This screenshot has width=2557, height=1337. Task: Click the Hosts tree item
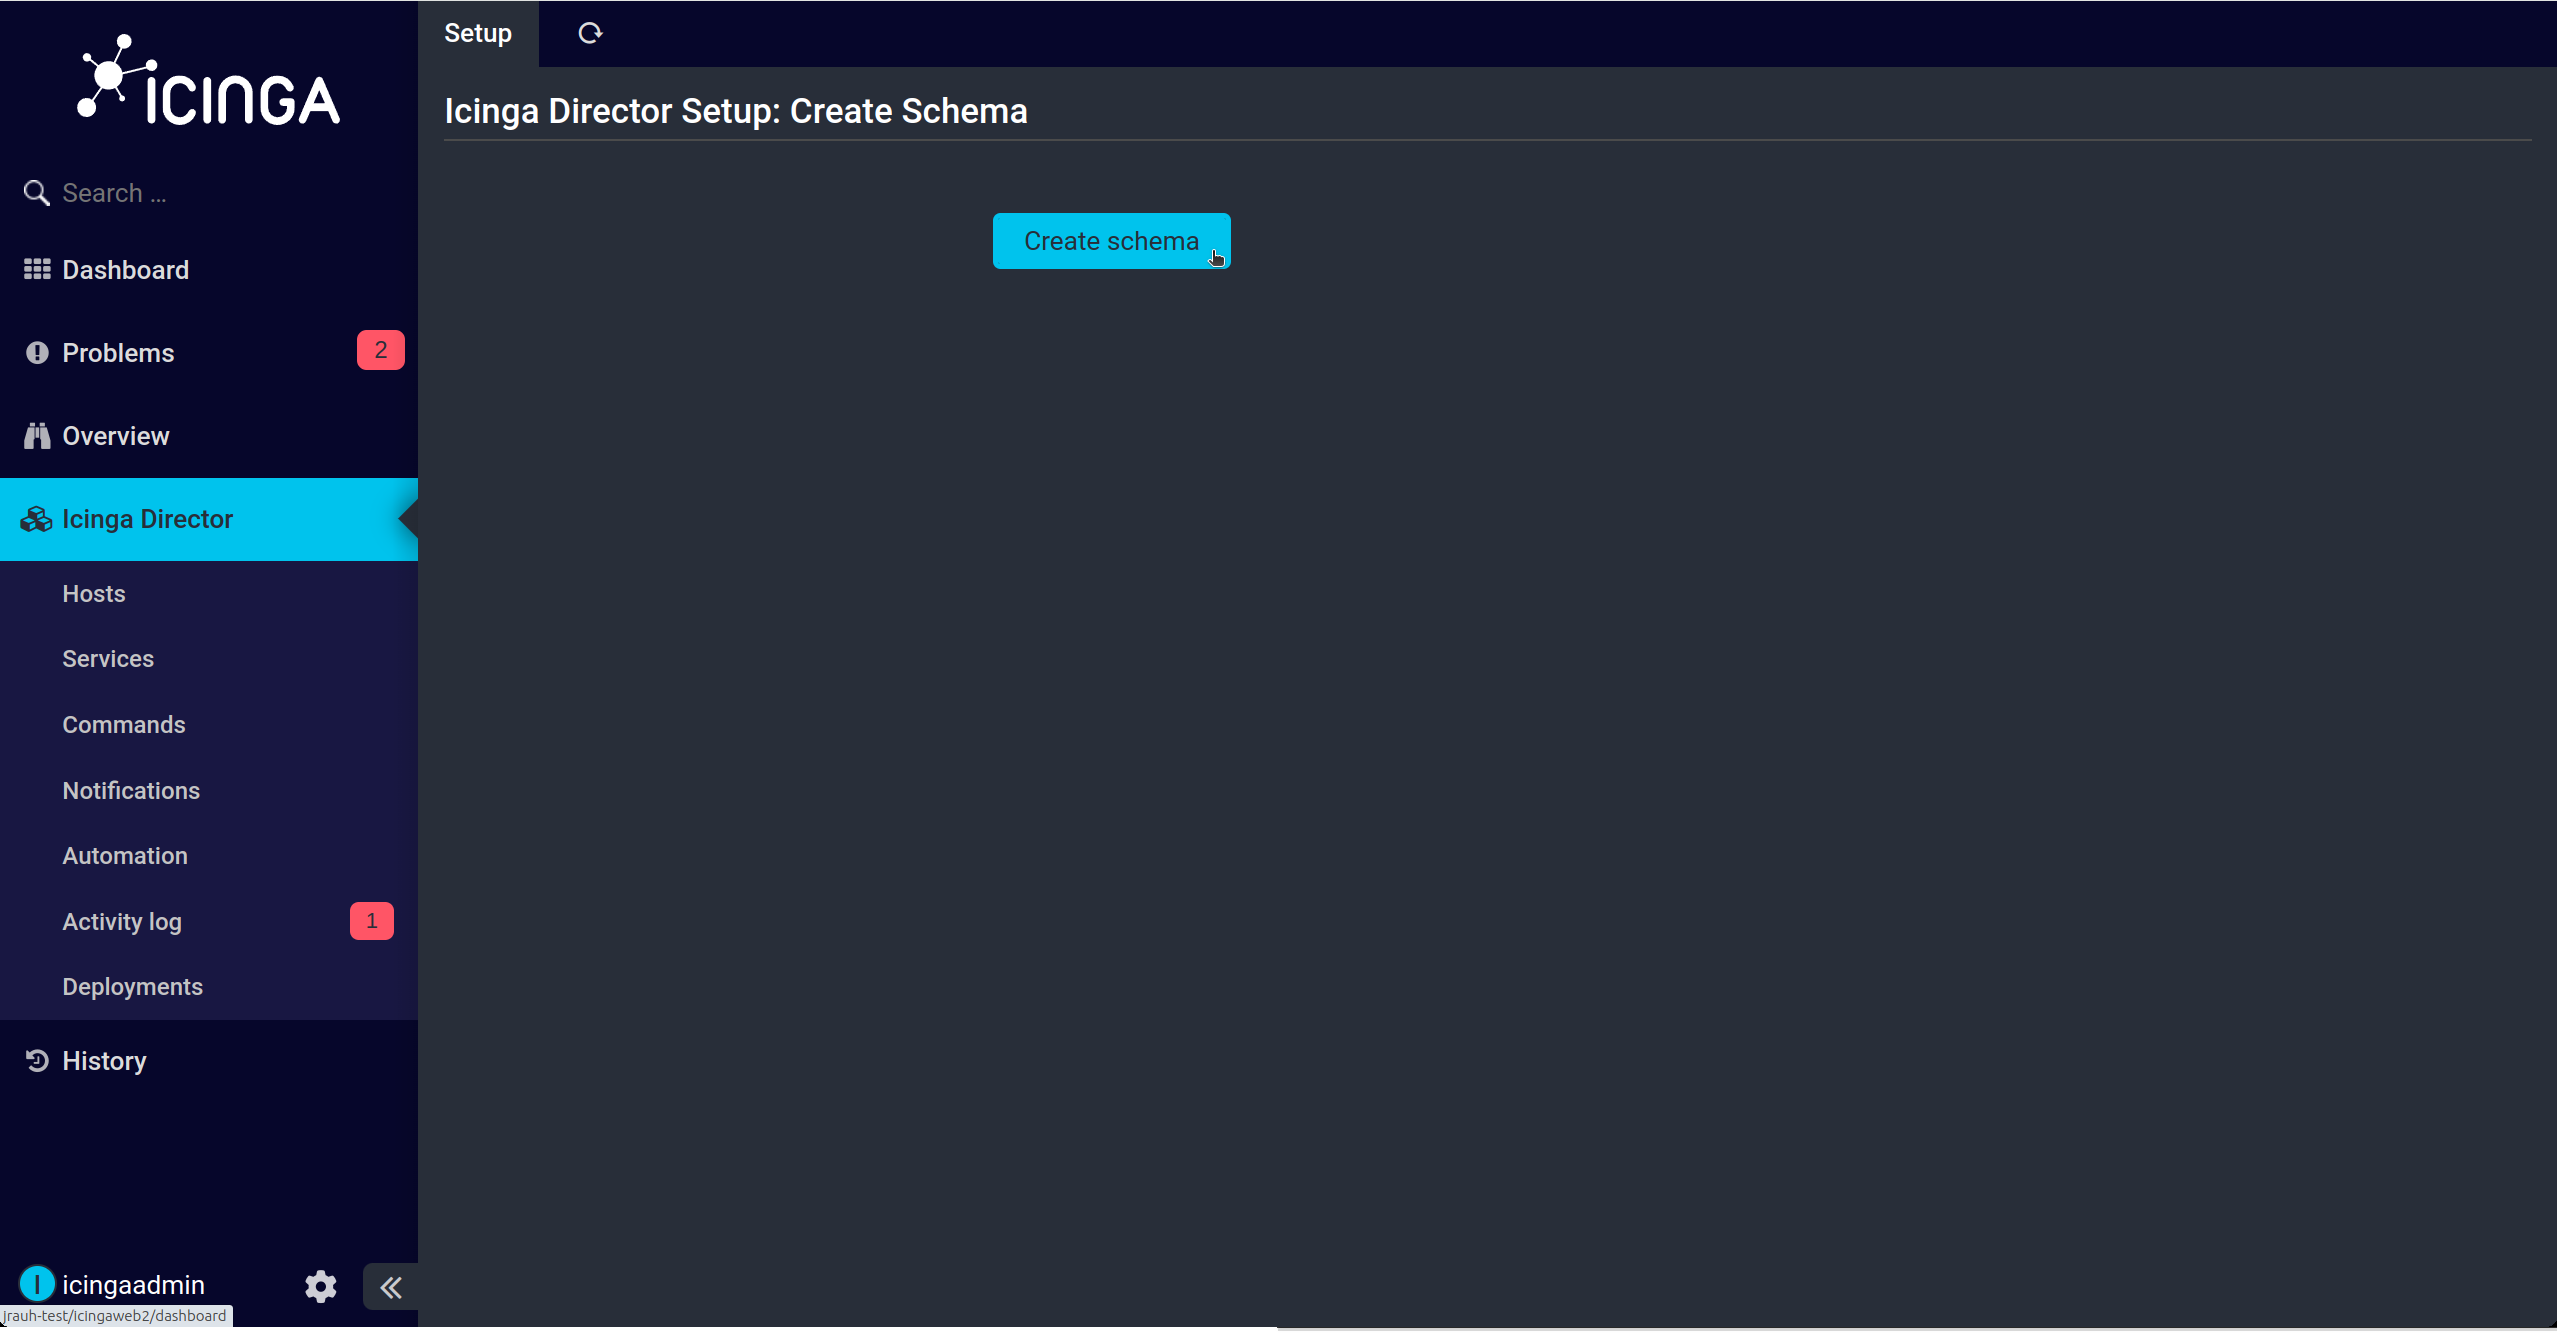click(93, 592)
